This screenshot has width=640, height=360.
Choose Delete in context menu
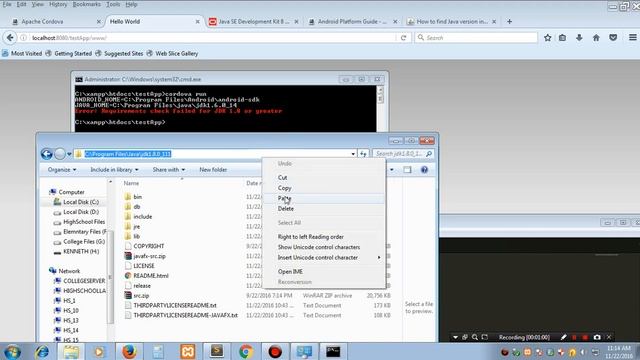[324, 209]
